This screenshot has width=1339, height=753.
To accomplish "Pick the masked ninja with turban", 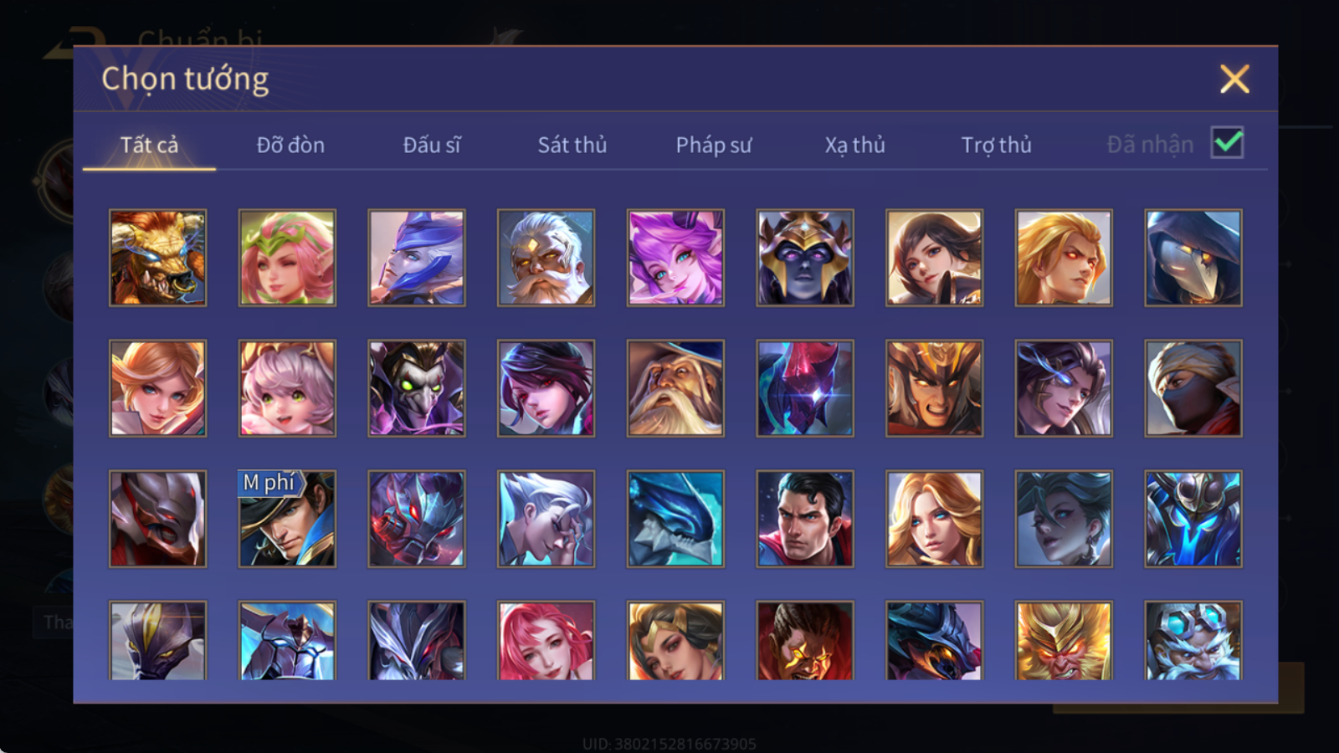I will click(1194, 389).
